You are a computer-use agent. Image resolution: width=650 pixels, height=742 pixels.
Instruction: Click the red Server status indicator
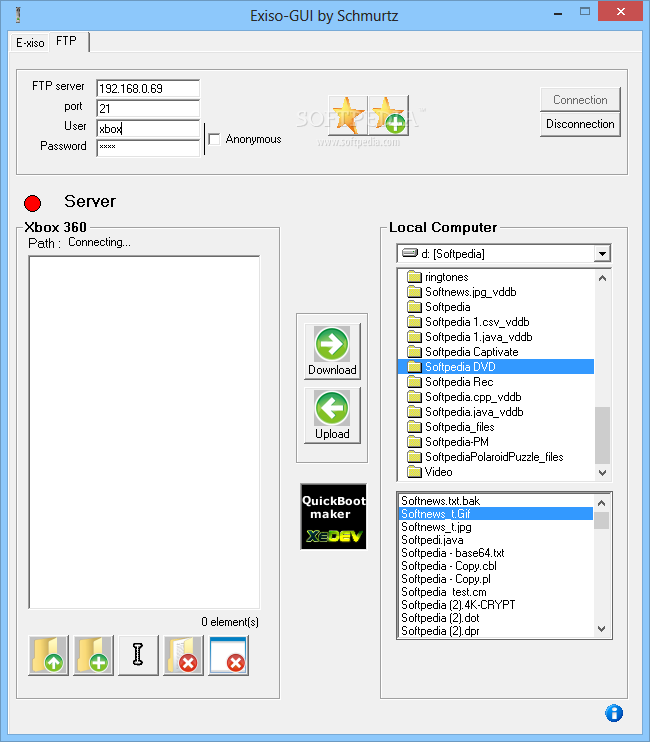coord(33,203)
